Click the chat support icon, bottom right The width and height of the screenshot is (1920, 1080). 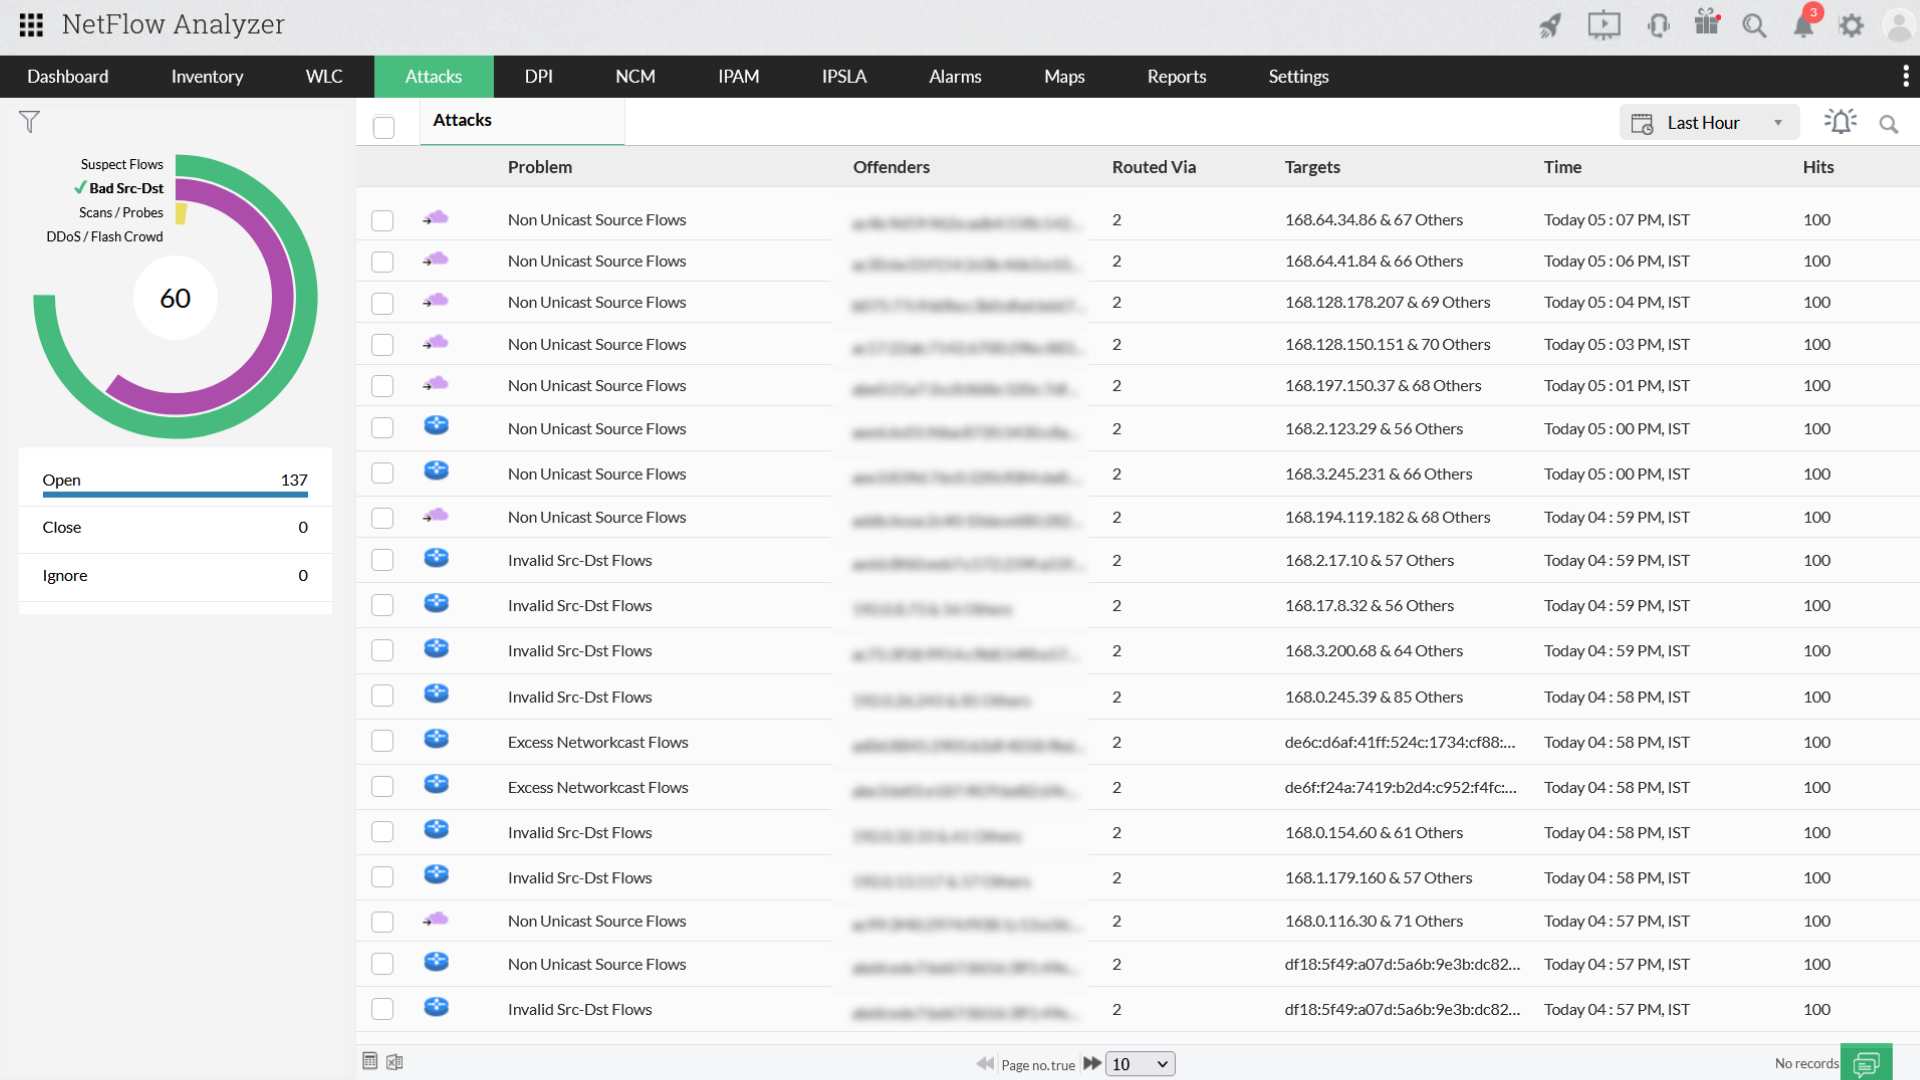click(x=1865, y=1063)
